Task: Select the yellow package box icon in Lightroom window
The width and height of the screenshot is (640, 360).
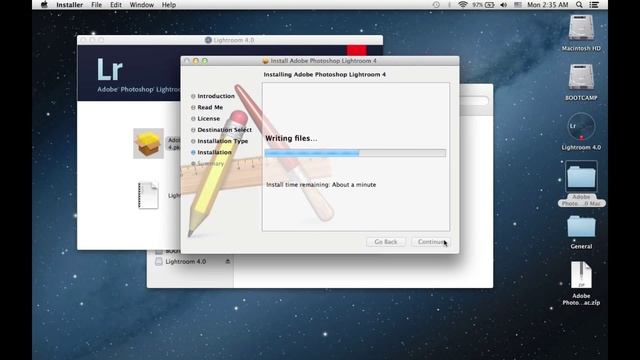Action: click(x=148, y=143)
